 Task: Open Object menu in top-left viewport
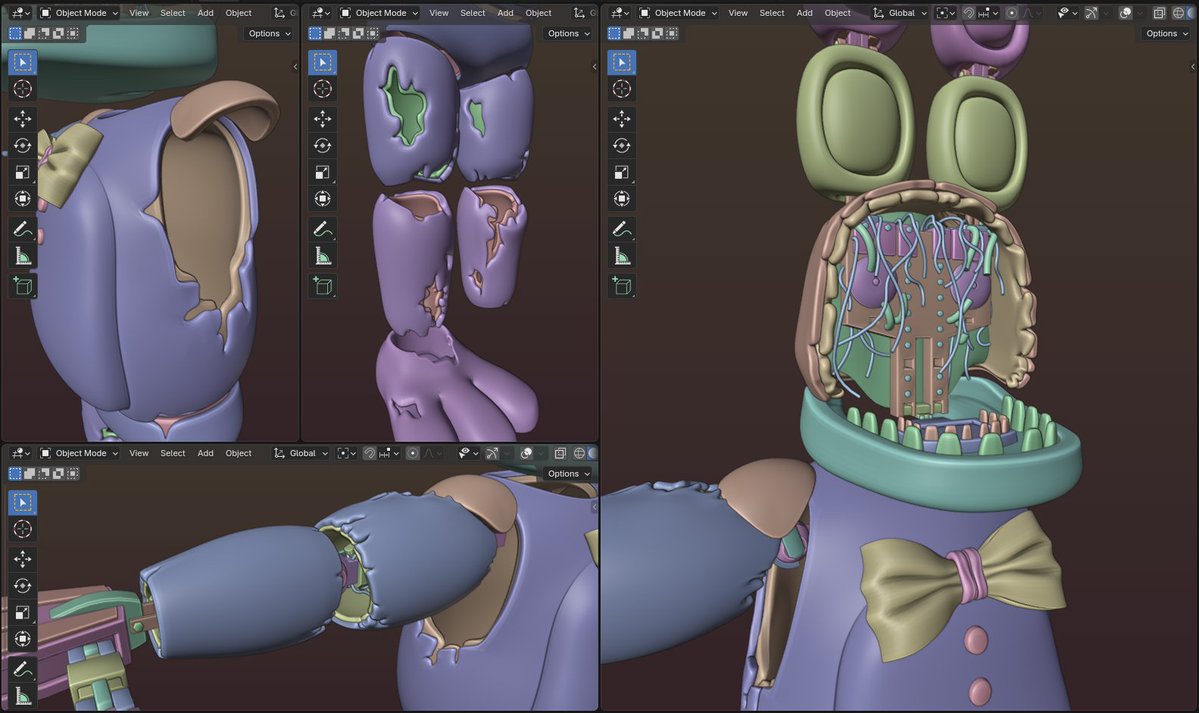tap(239, 13)
